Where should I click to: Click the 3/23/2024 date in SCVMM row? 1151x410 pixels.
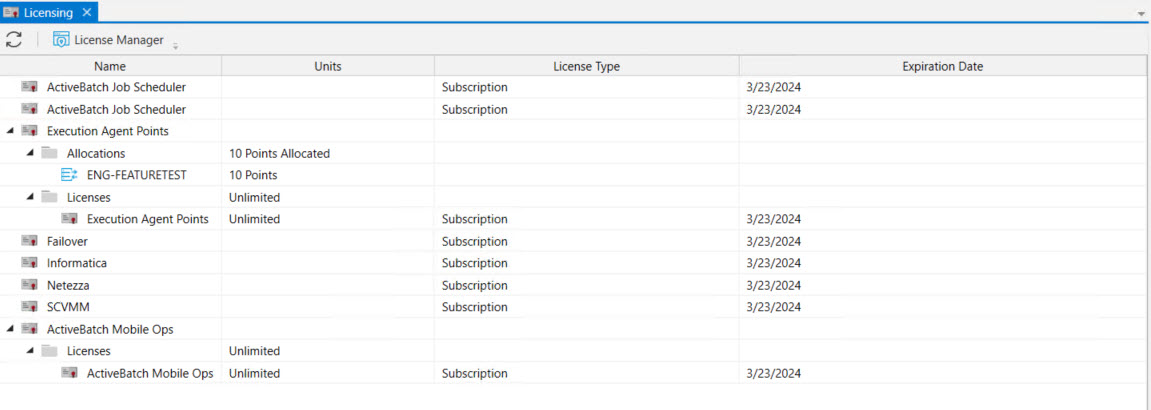pyautogui.click(x=773, y=307)
